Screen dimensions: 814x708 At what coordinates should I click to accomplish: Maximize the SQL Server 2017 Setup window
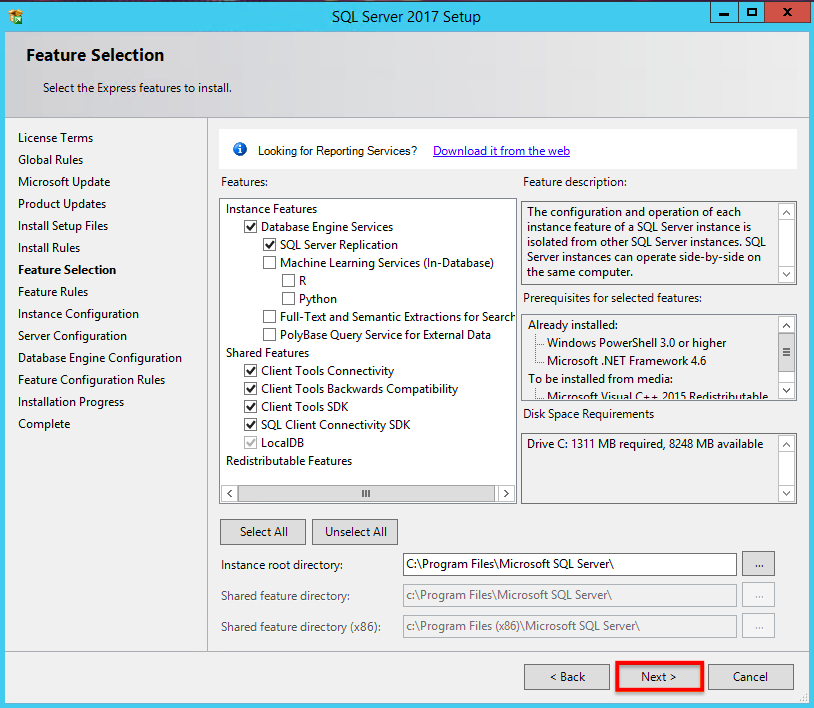point(751,12)
